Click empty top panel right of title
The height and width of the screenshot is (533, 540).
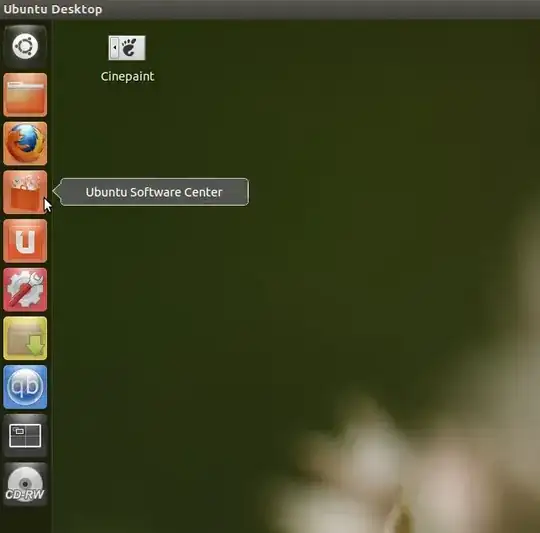click(320, 9)
